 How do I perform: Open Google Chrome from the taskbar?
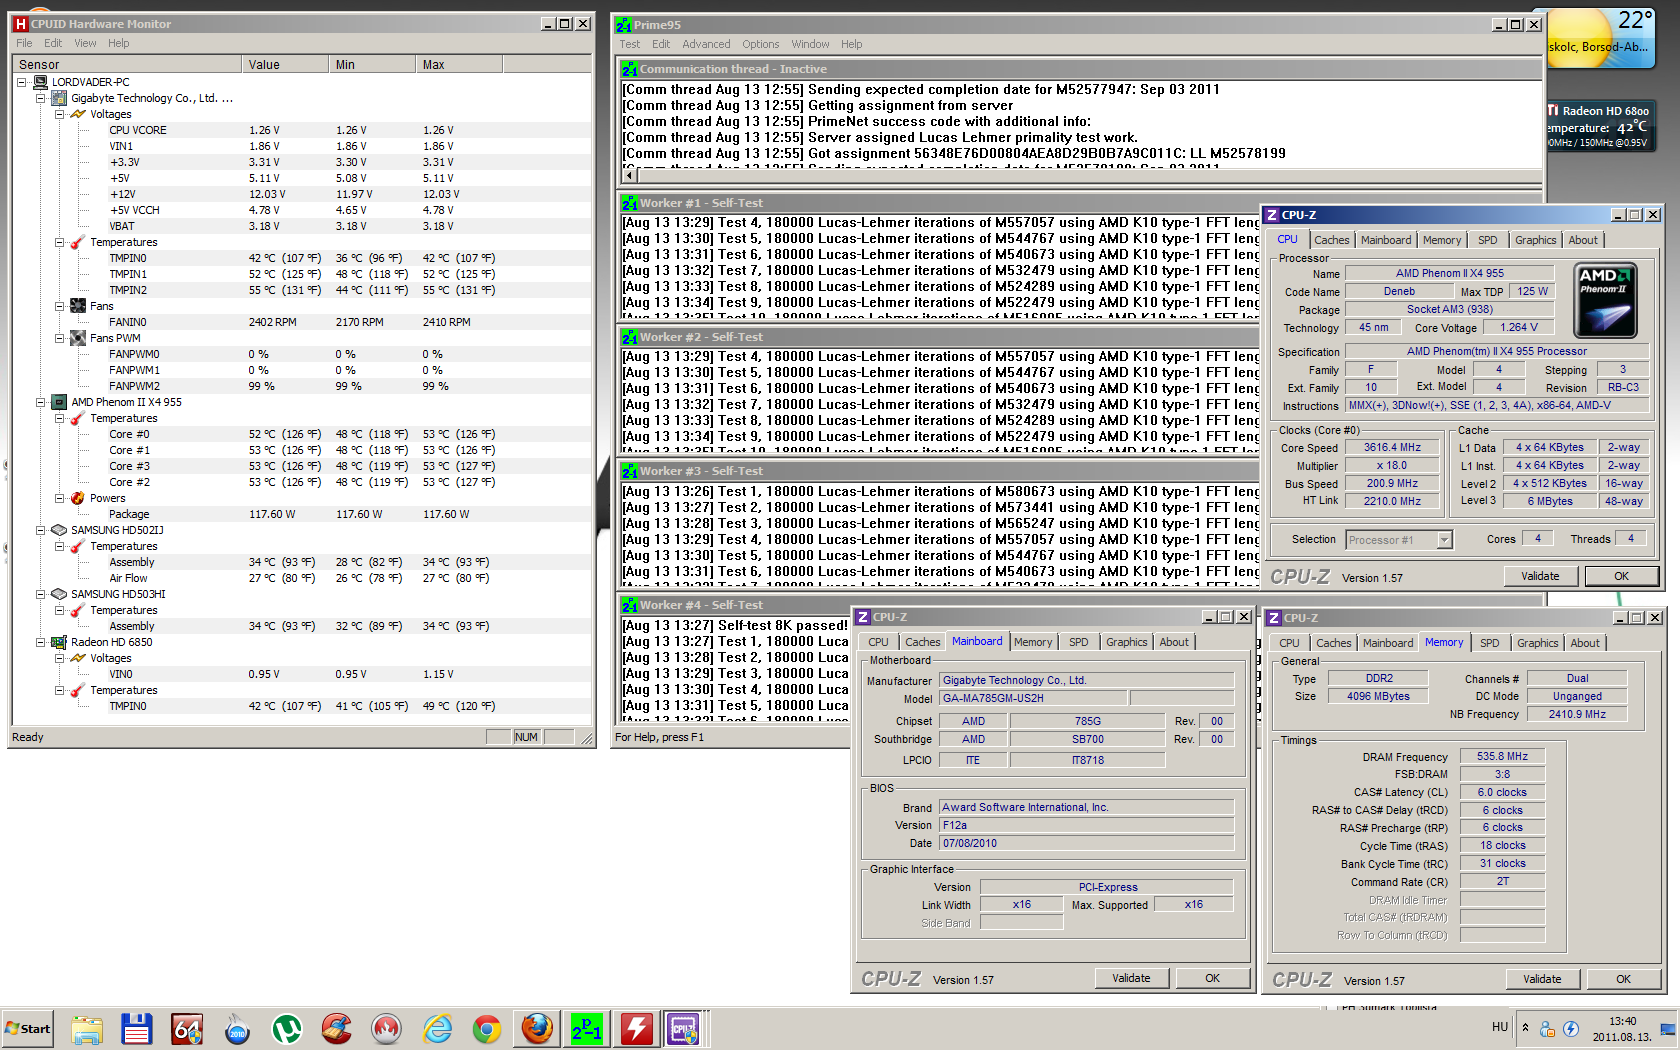pos(487,1029)
